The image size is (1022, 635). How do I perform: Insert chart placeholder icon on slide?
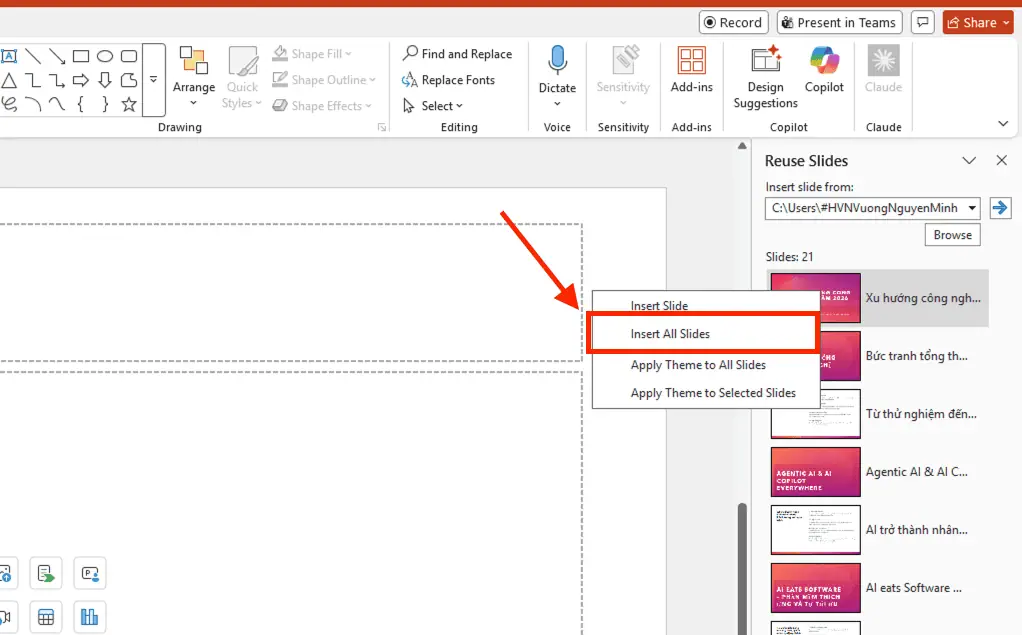(x=89, y=617)
